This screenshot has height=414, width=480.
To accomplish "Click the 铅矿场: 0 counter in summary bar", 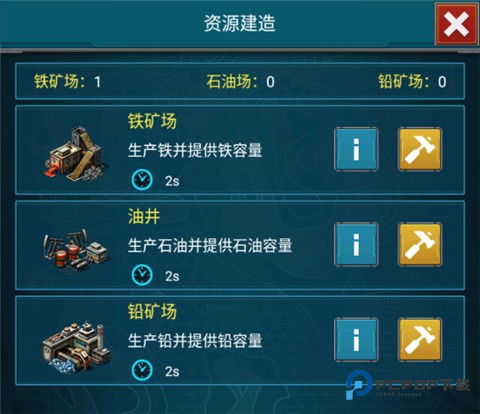I will point(412,82).
